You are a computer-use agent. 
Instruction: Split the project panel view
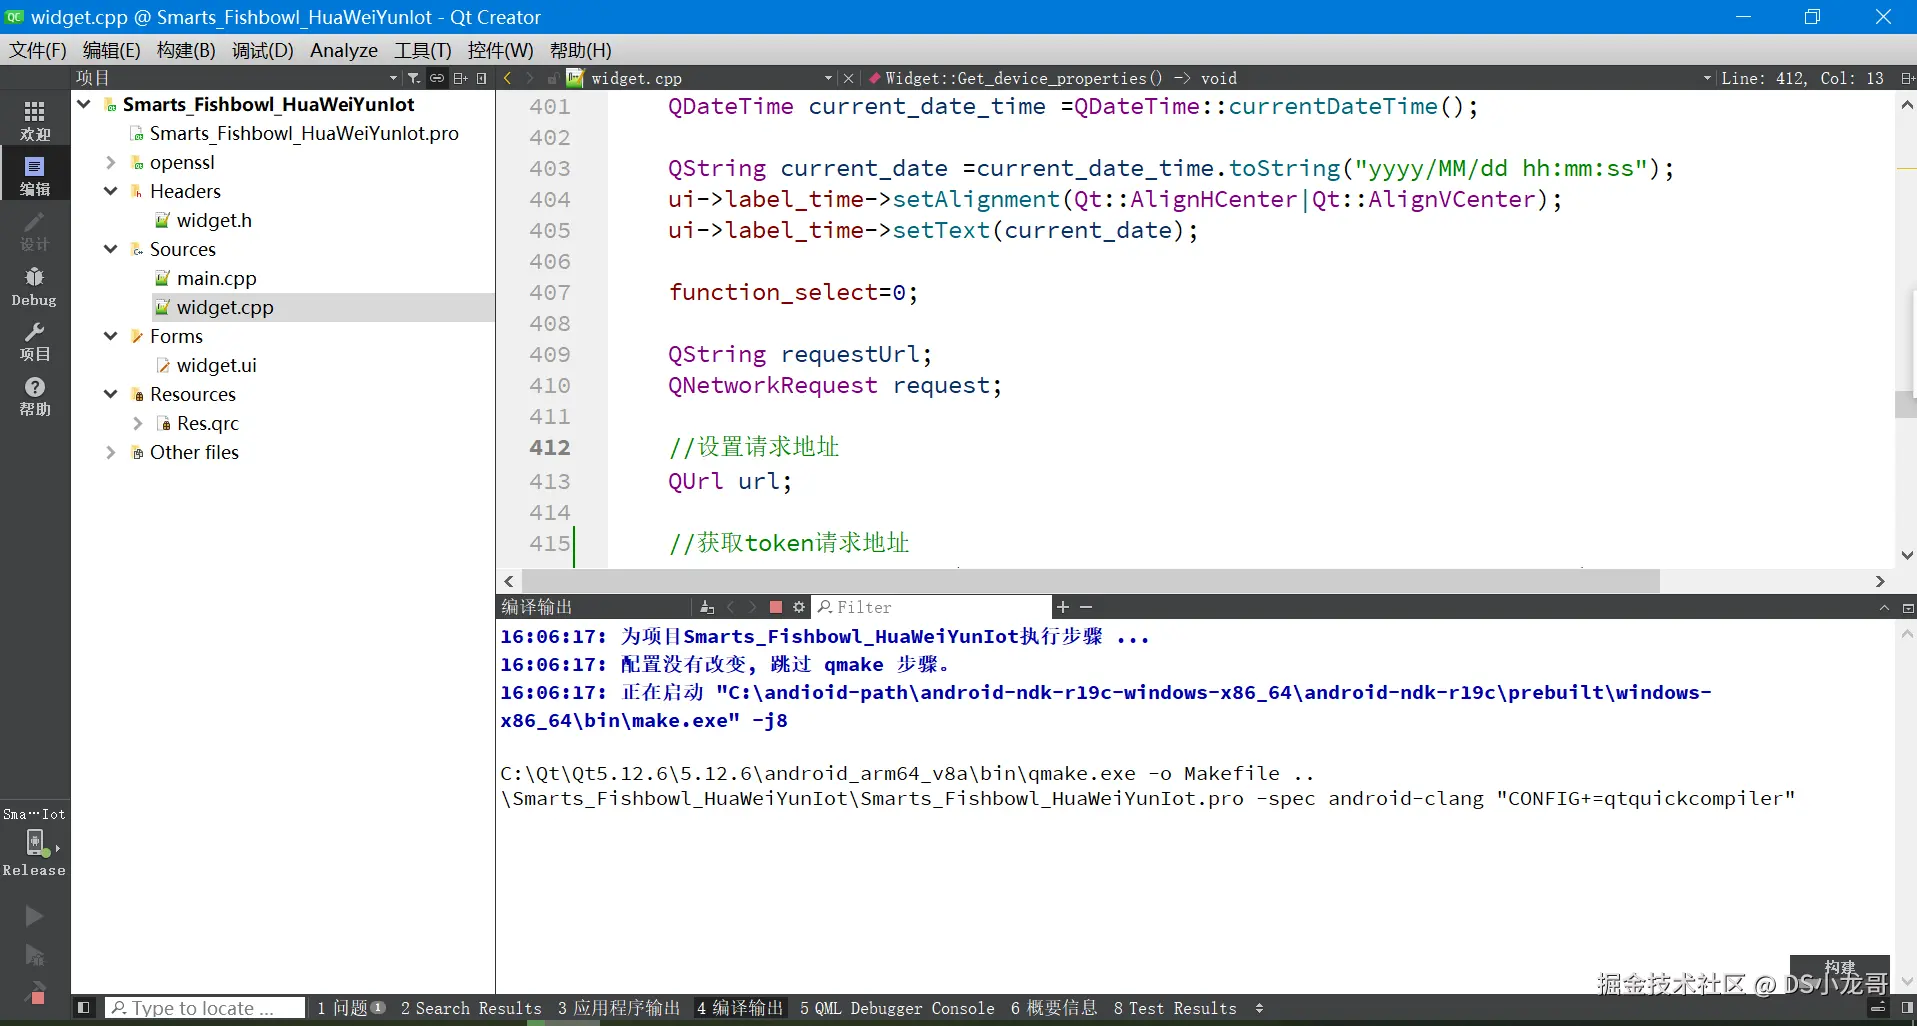pyautogui.click(x=460, y=78)
